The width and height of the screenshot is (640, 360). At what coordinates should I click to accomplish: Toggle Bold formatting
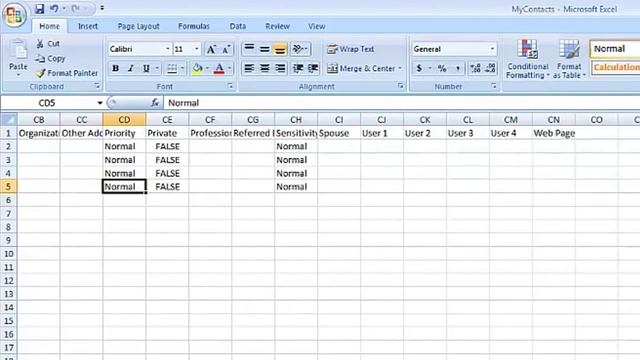coord(116,68)
